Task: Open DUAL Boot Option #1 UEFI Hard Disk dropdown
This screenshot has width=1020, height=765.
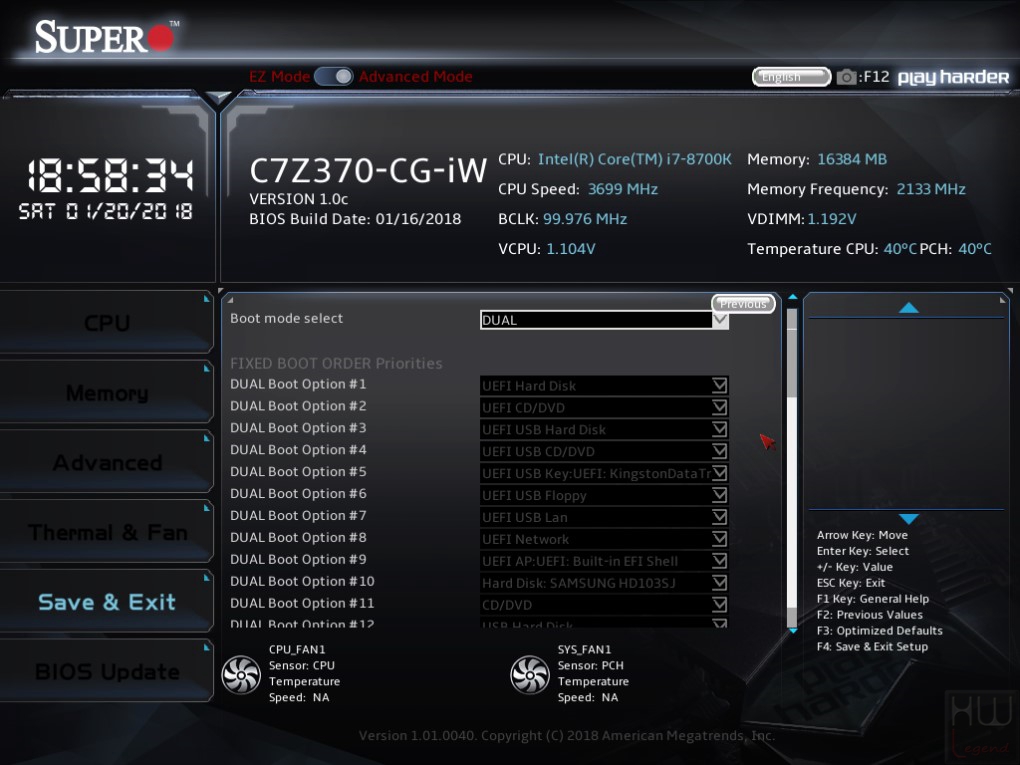Action: [x=604, y=386]
